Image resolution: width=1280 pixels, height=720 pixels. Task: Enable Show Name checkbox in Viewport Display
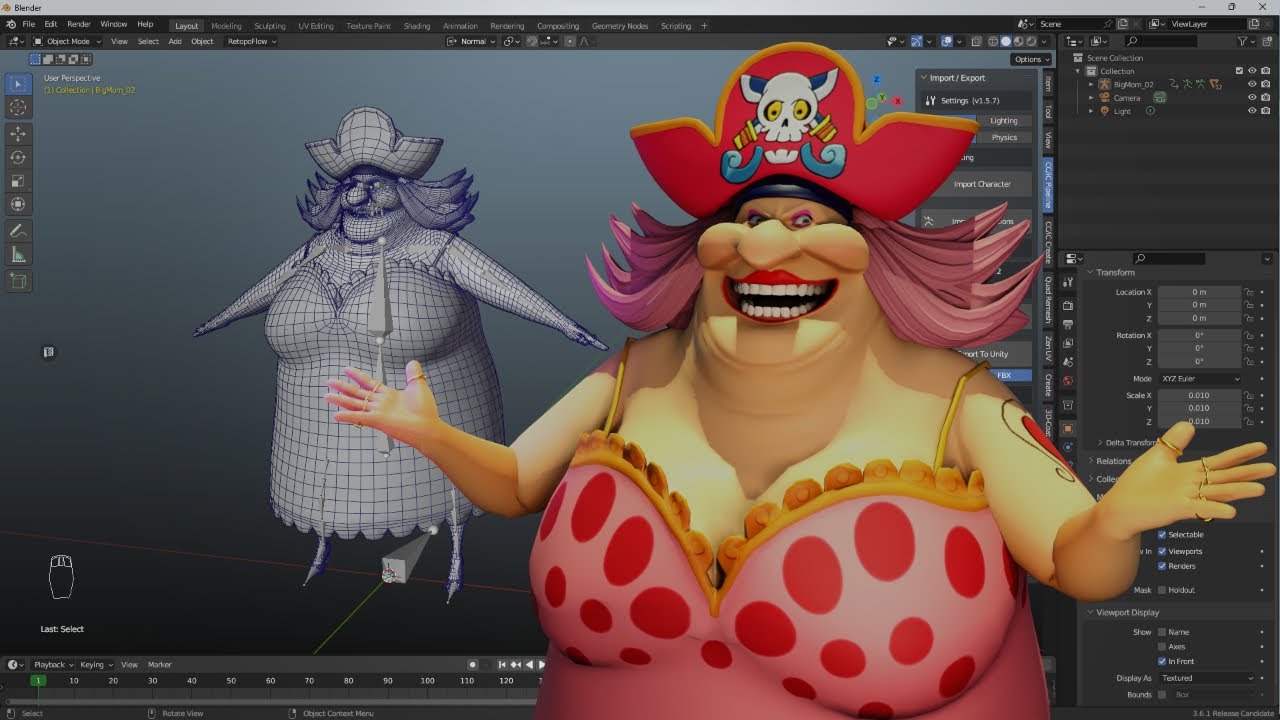(x=1162, y=632)
